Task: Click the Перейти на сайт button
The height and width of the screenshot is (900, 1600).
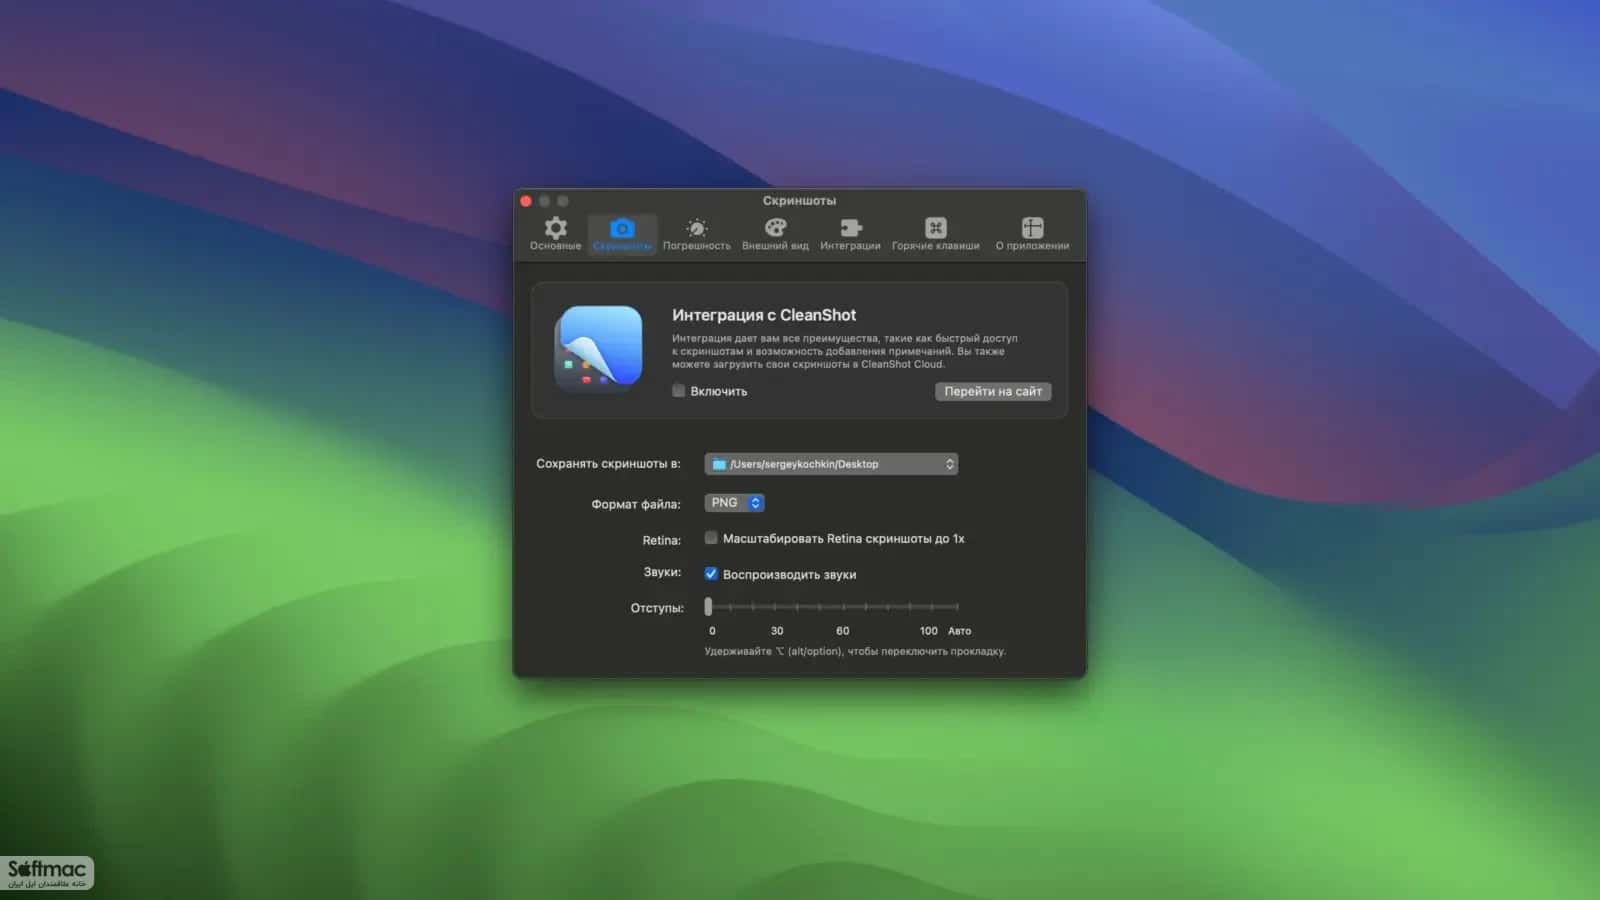Action: pos(993,391)
